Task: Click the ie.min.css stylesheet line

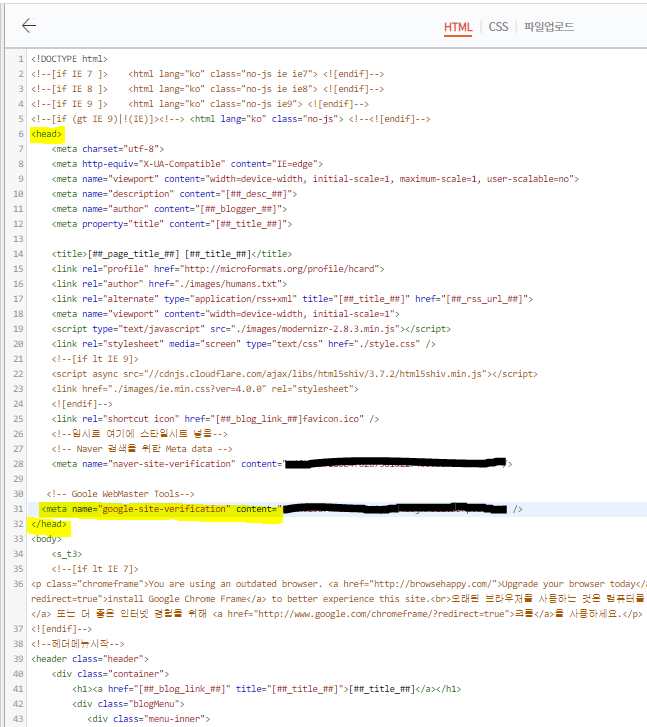Action: click(x=205, y=389)
